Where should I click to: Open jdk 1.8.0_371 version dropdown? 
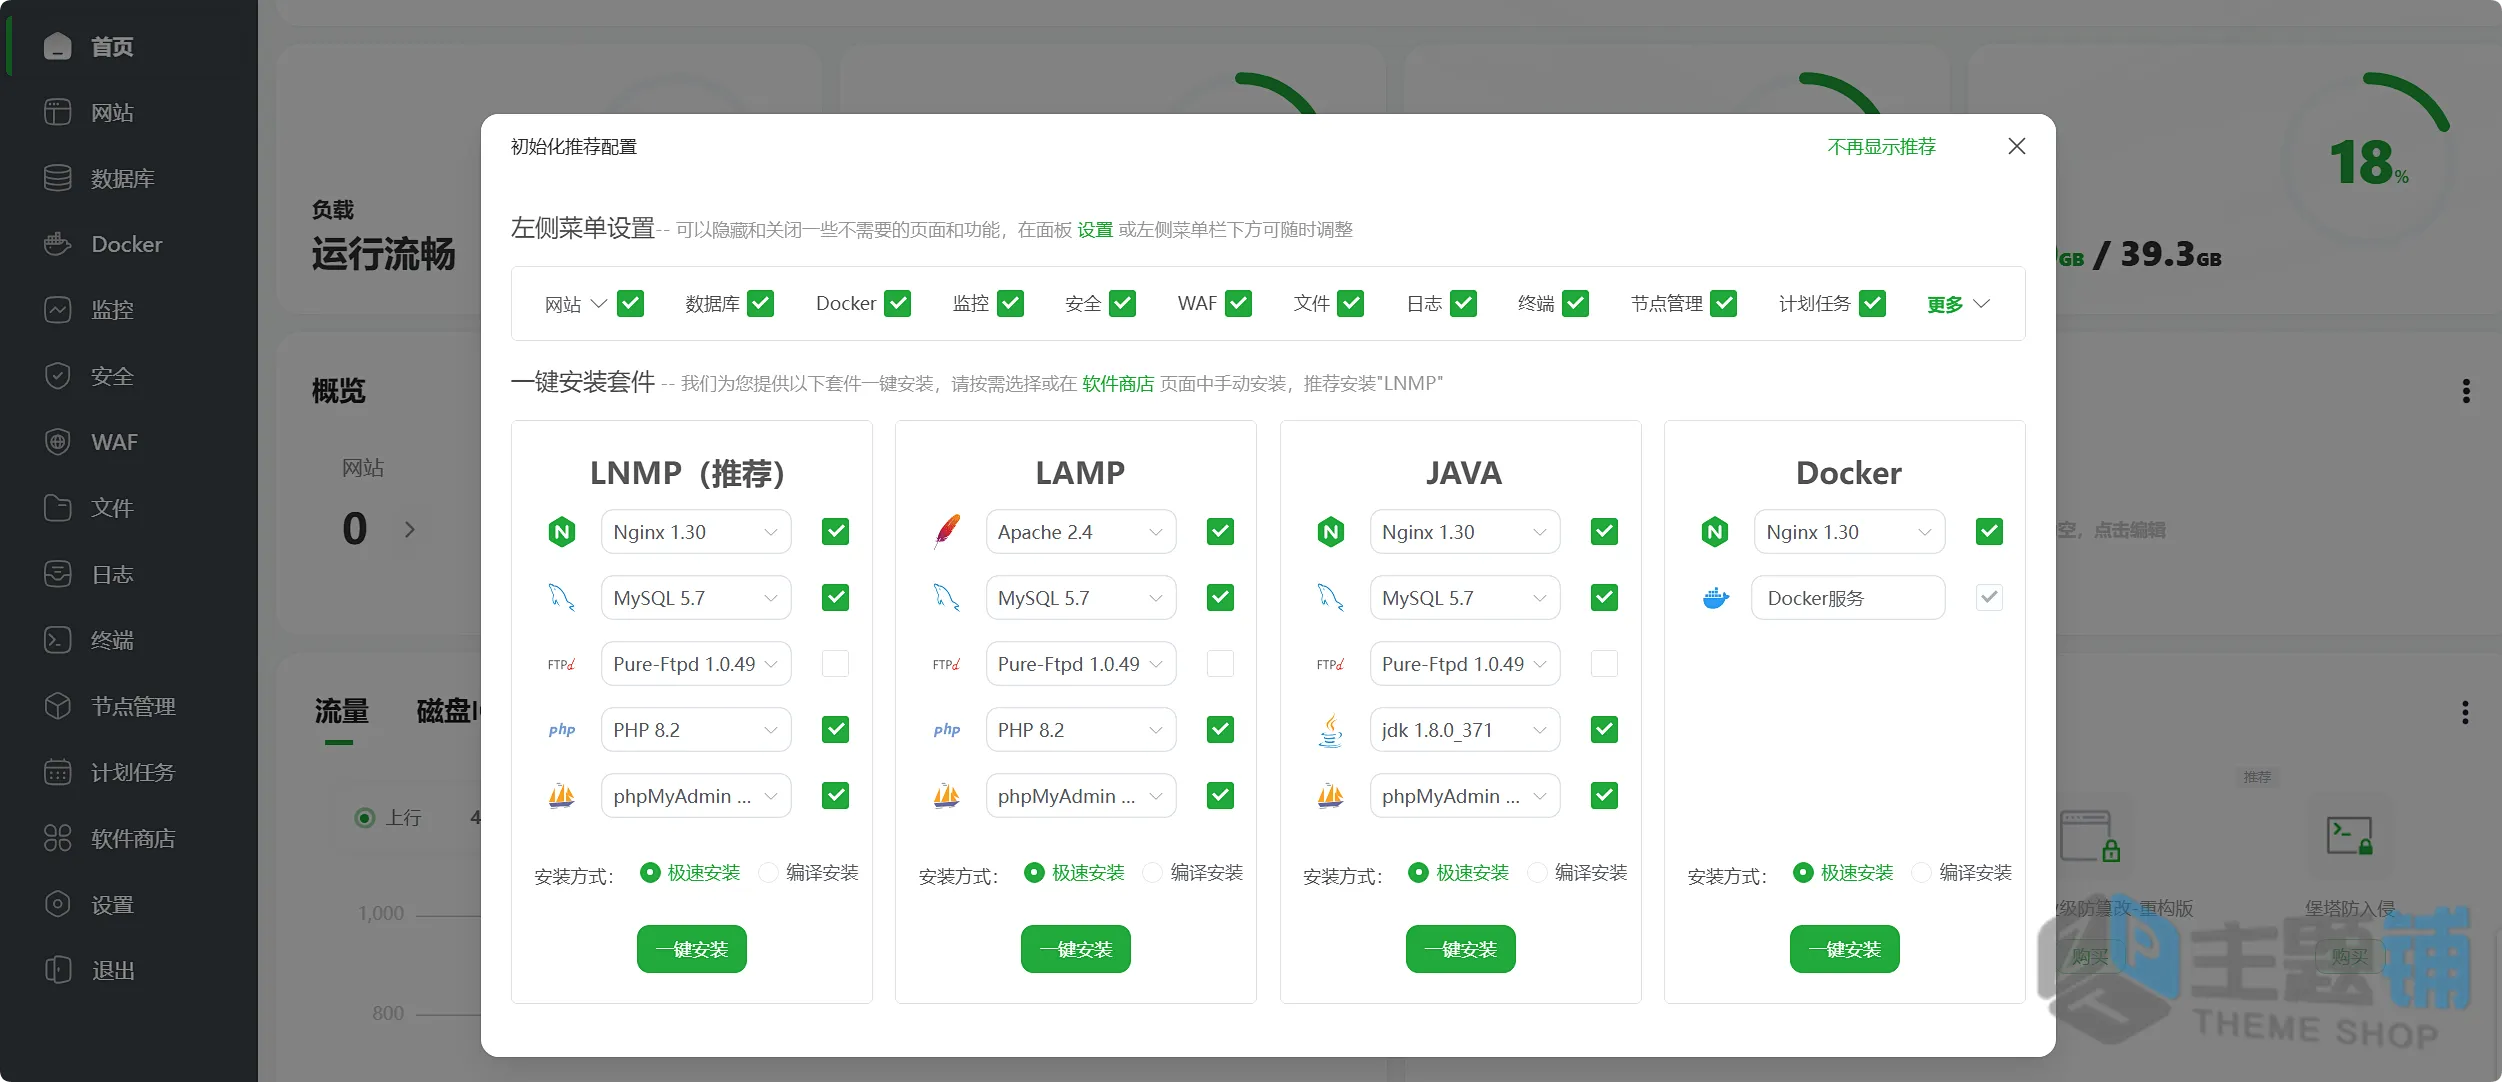(x=1465, y=730)
